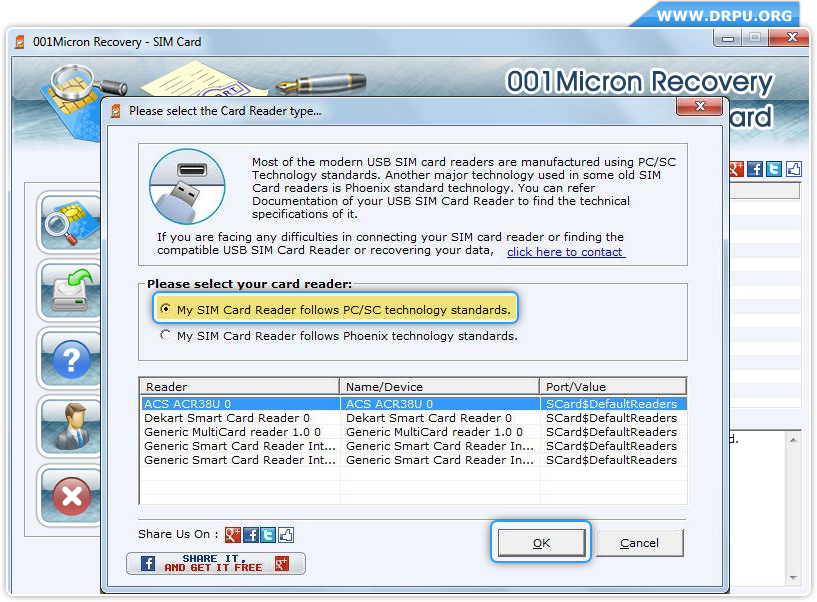
Task: Click the Port/Value column header
Action: point(613,386)
